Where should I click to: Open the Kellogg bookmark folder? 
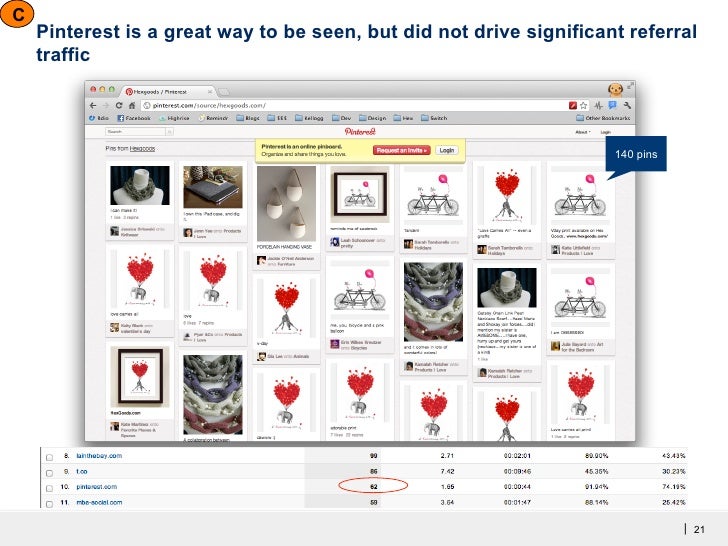pyautogui.click(x=310, y=118)
